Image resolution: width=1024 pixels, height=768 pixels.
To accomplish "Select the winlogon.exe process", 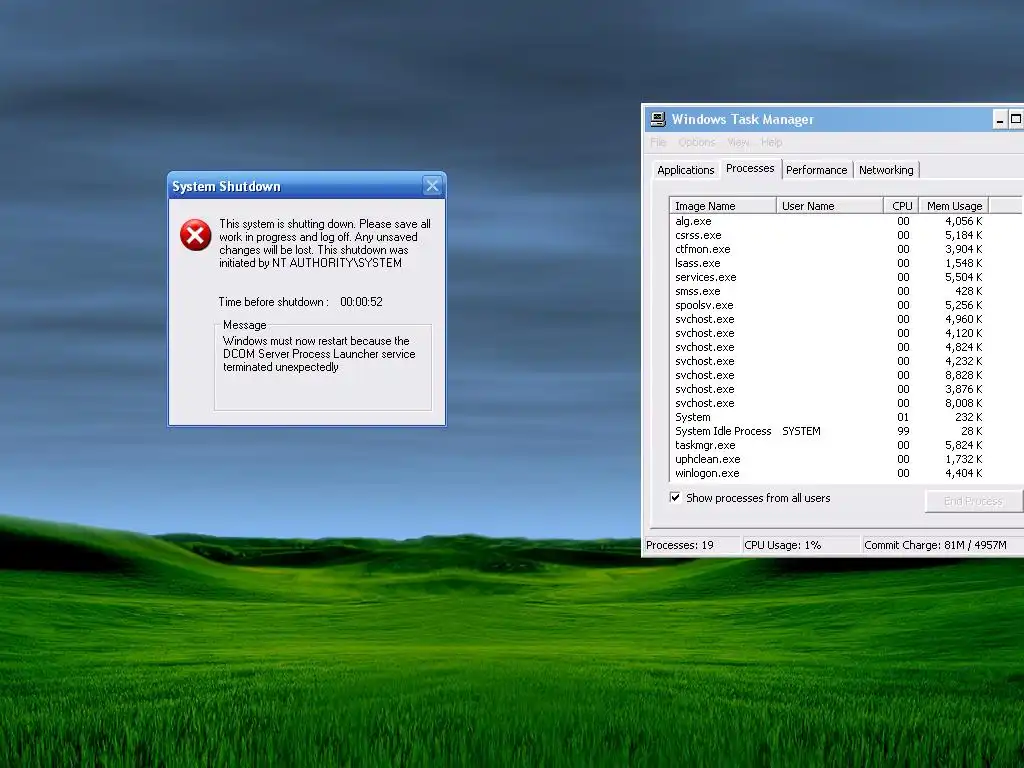I will (x=829, y=473).
